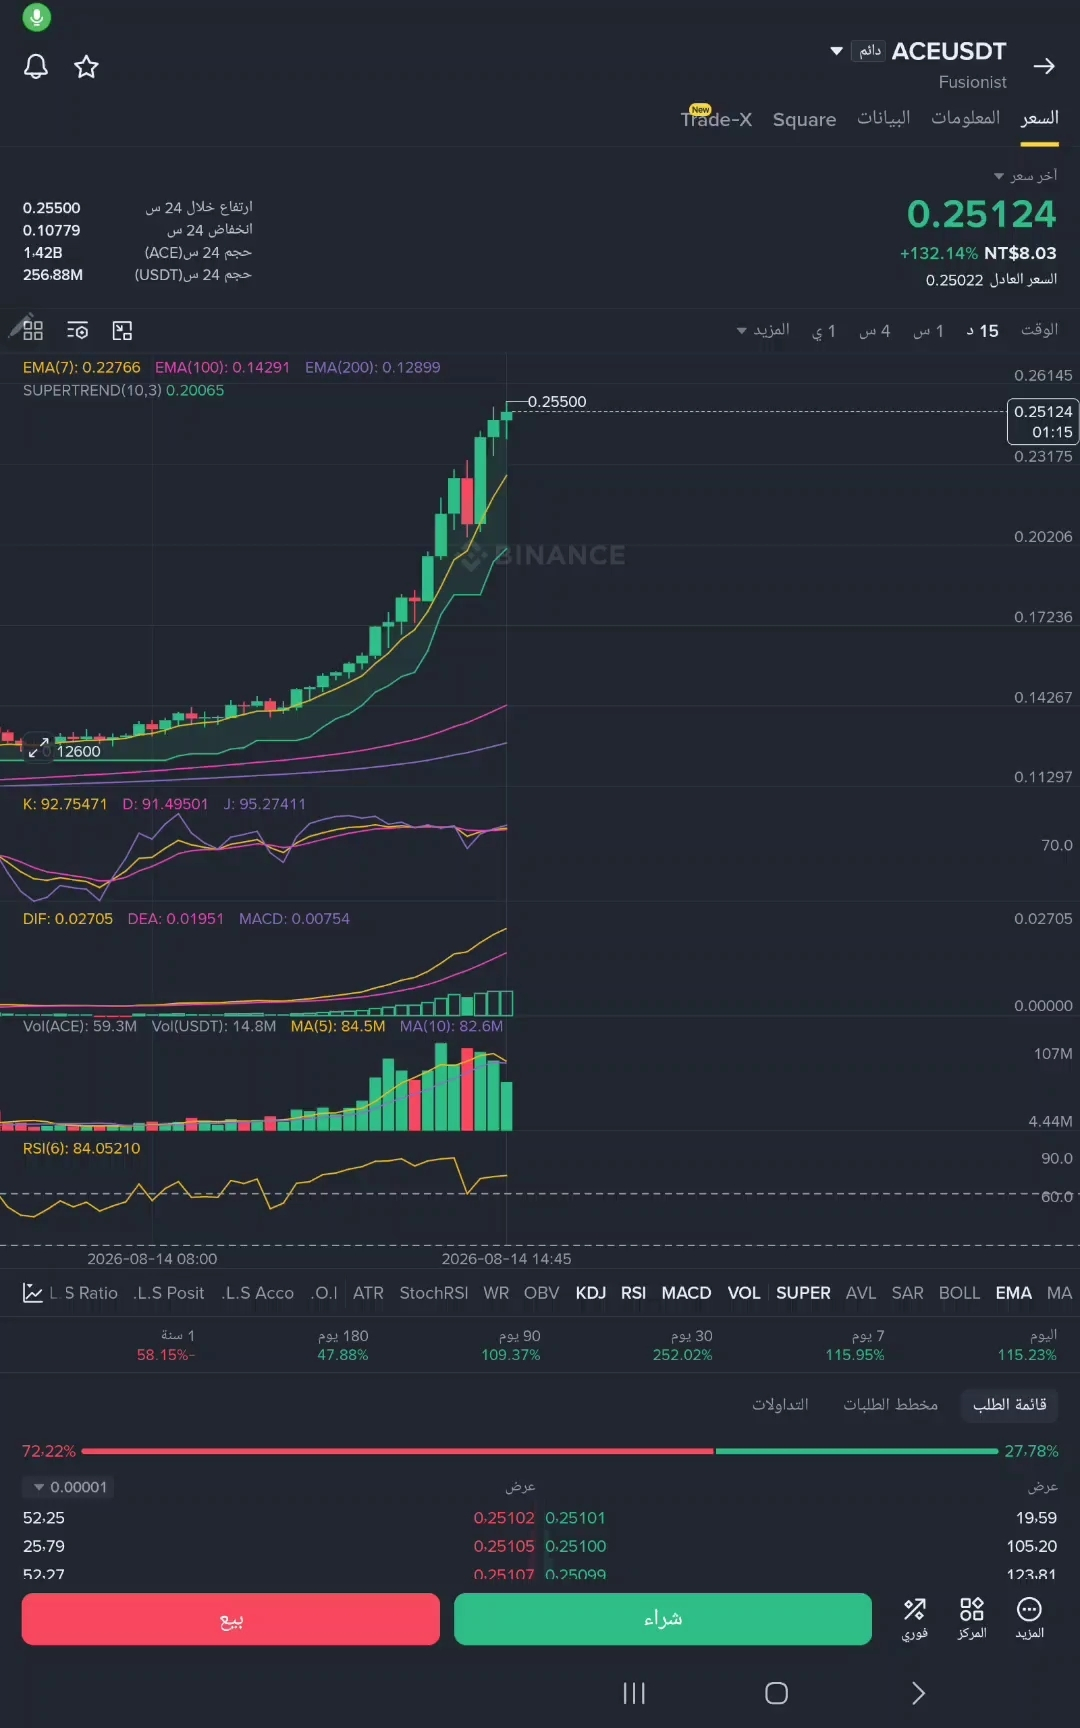
Task: Toggle the ATR indicator
Action: click(368, 1293)
